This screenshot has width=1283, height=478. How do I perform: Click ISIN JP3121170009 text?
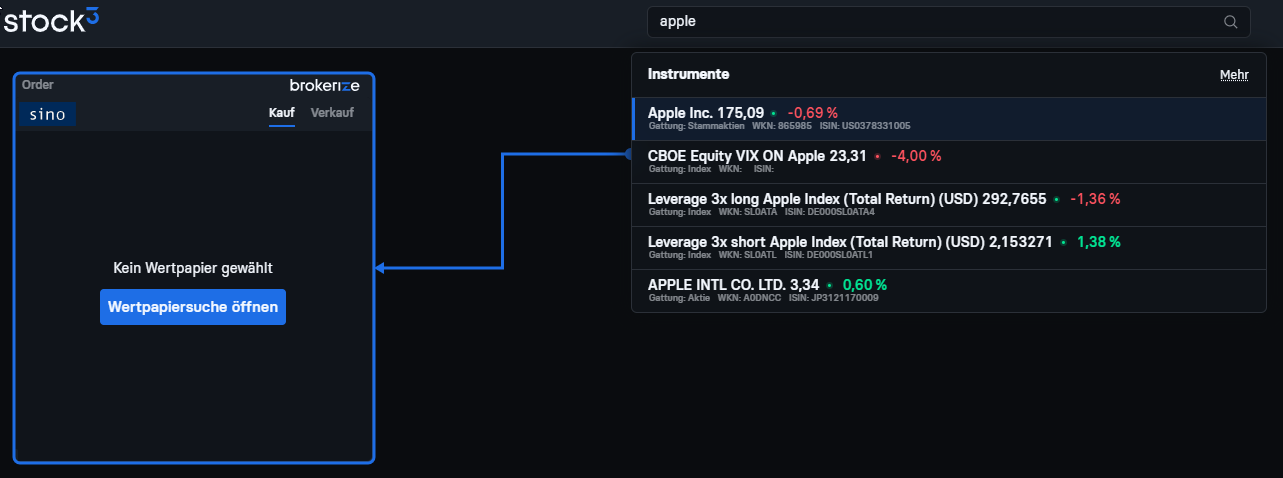[x=833, y=298]
